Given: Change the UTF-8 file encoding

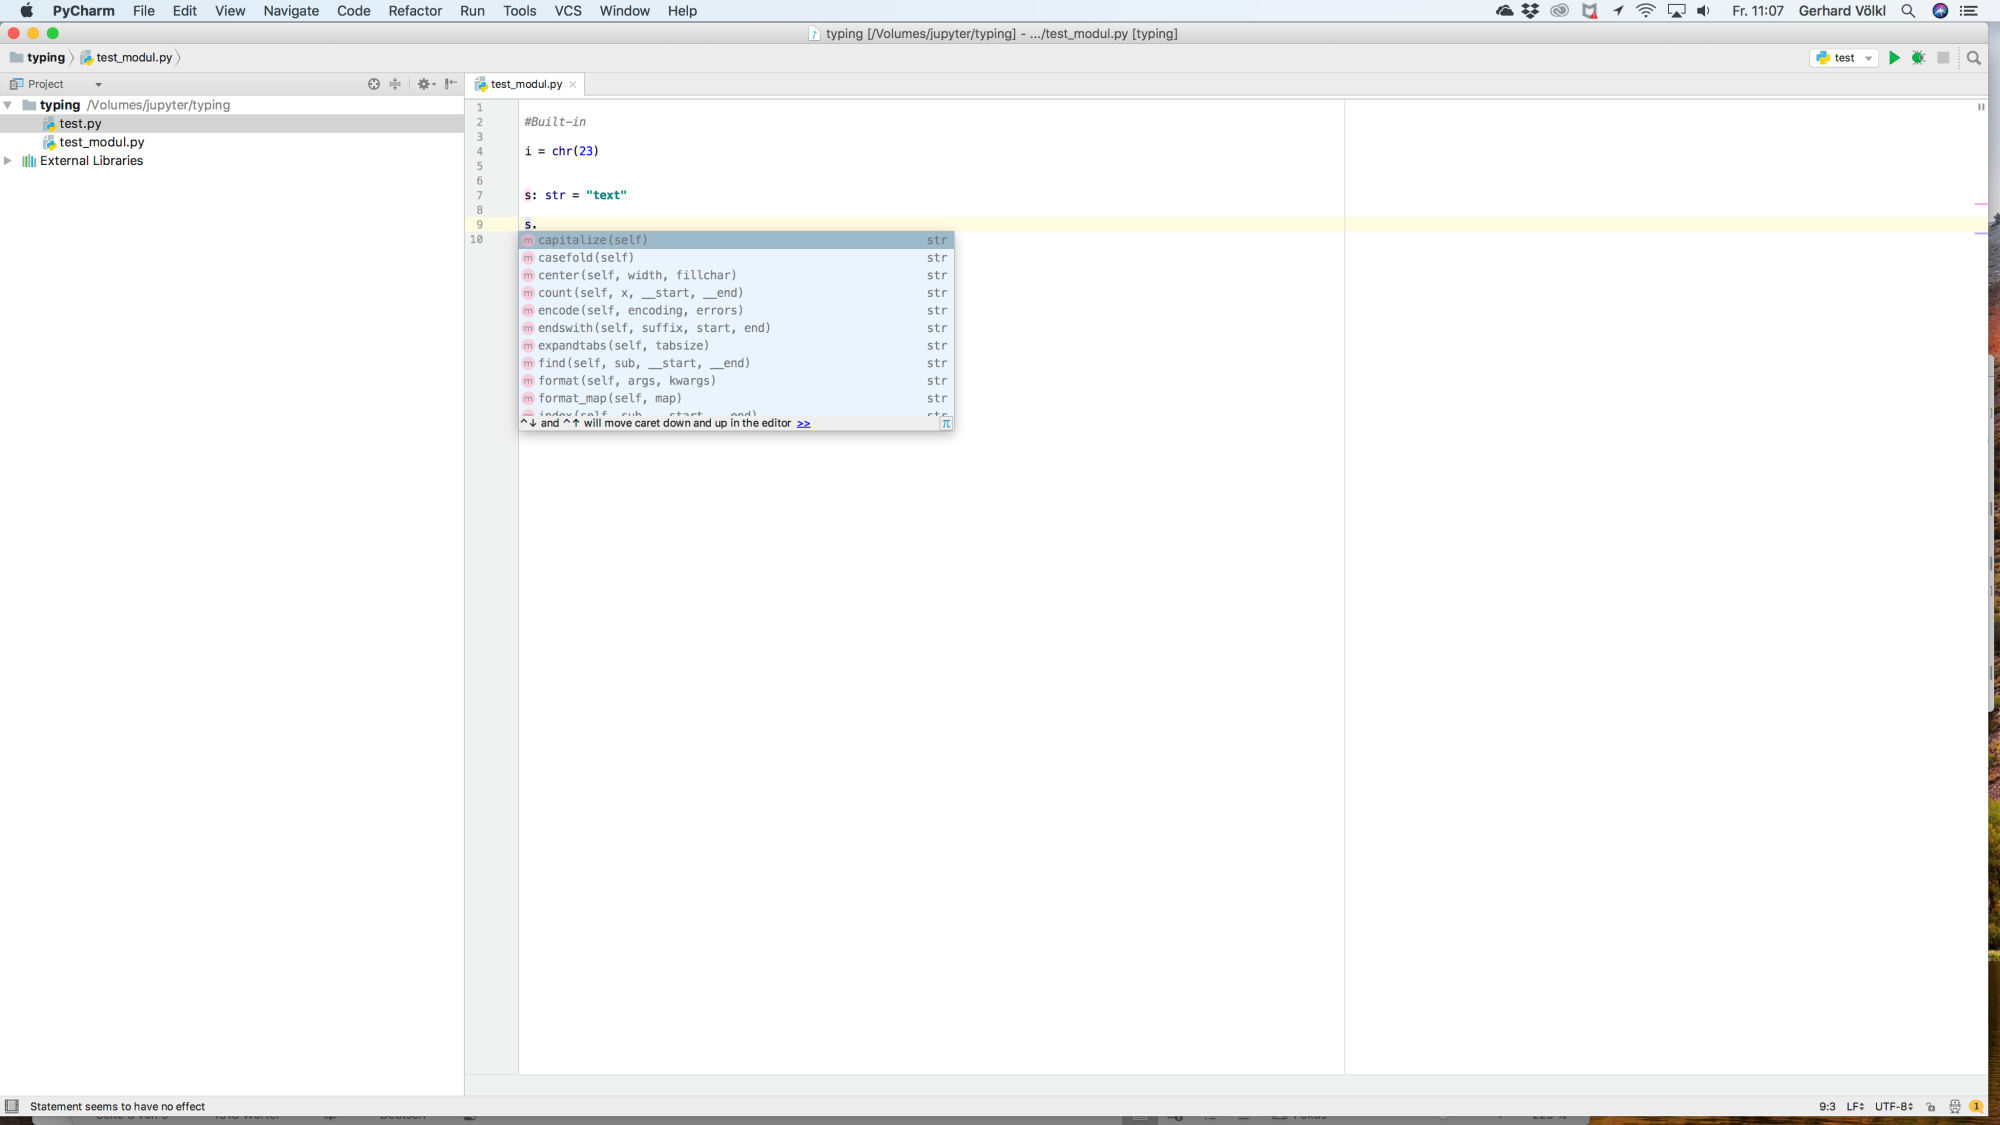Looking at the screenshot, I should click(1893, 1106).
